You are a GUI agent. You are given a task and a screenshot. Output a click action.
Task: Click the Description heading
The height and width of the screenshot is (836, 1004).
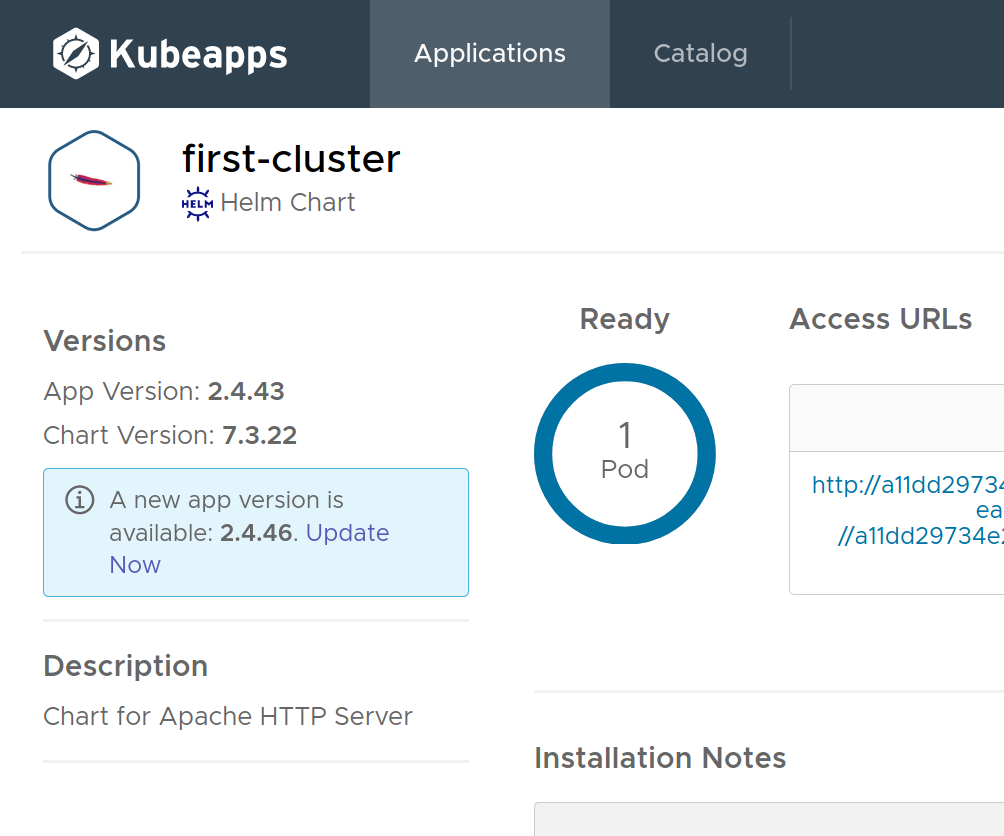126,666
